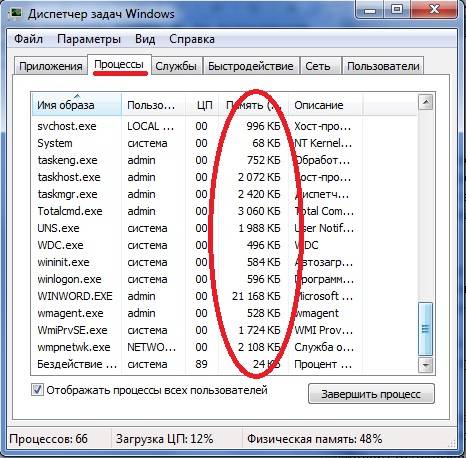The width and height of the screenshot is (466, 458).
Task: Select the Процессы tab
Action: pos(119,64)
